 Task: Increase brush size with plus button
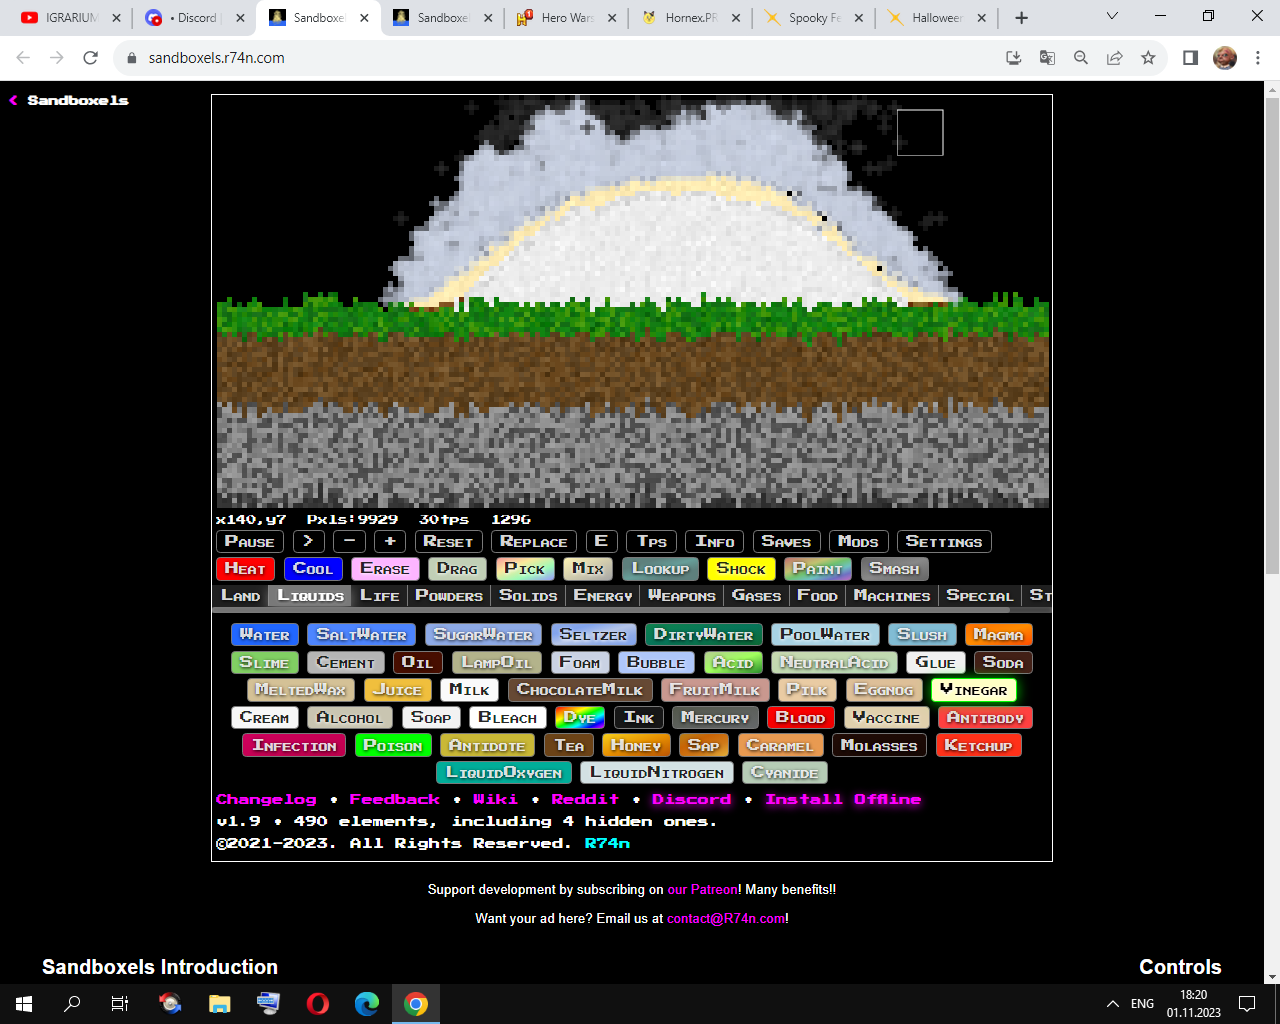coord(390,541)
